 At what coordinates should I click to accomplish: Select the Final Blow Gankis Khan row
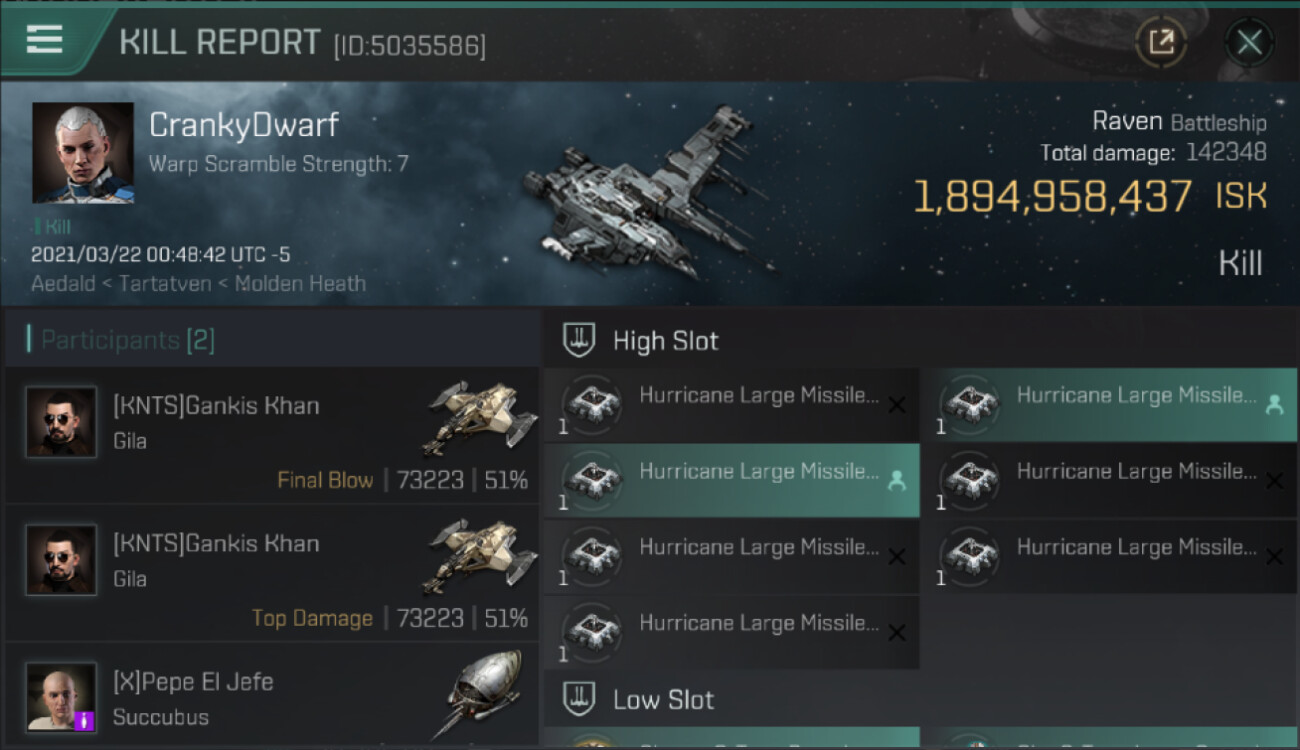(x=272, y=436)
